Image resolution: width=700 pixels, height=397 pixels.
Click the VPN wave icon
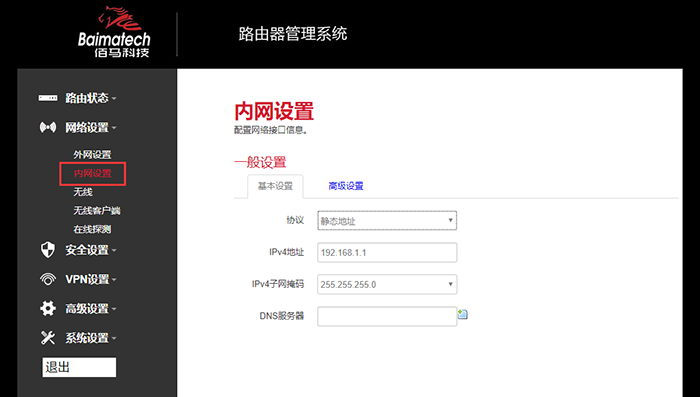pyautogui.click(x=48, y=280)
